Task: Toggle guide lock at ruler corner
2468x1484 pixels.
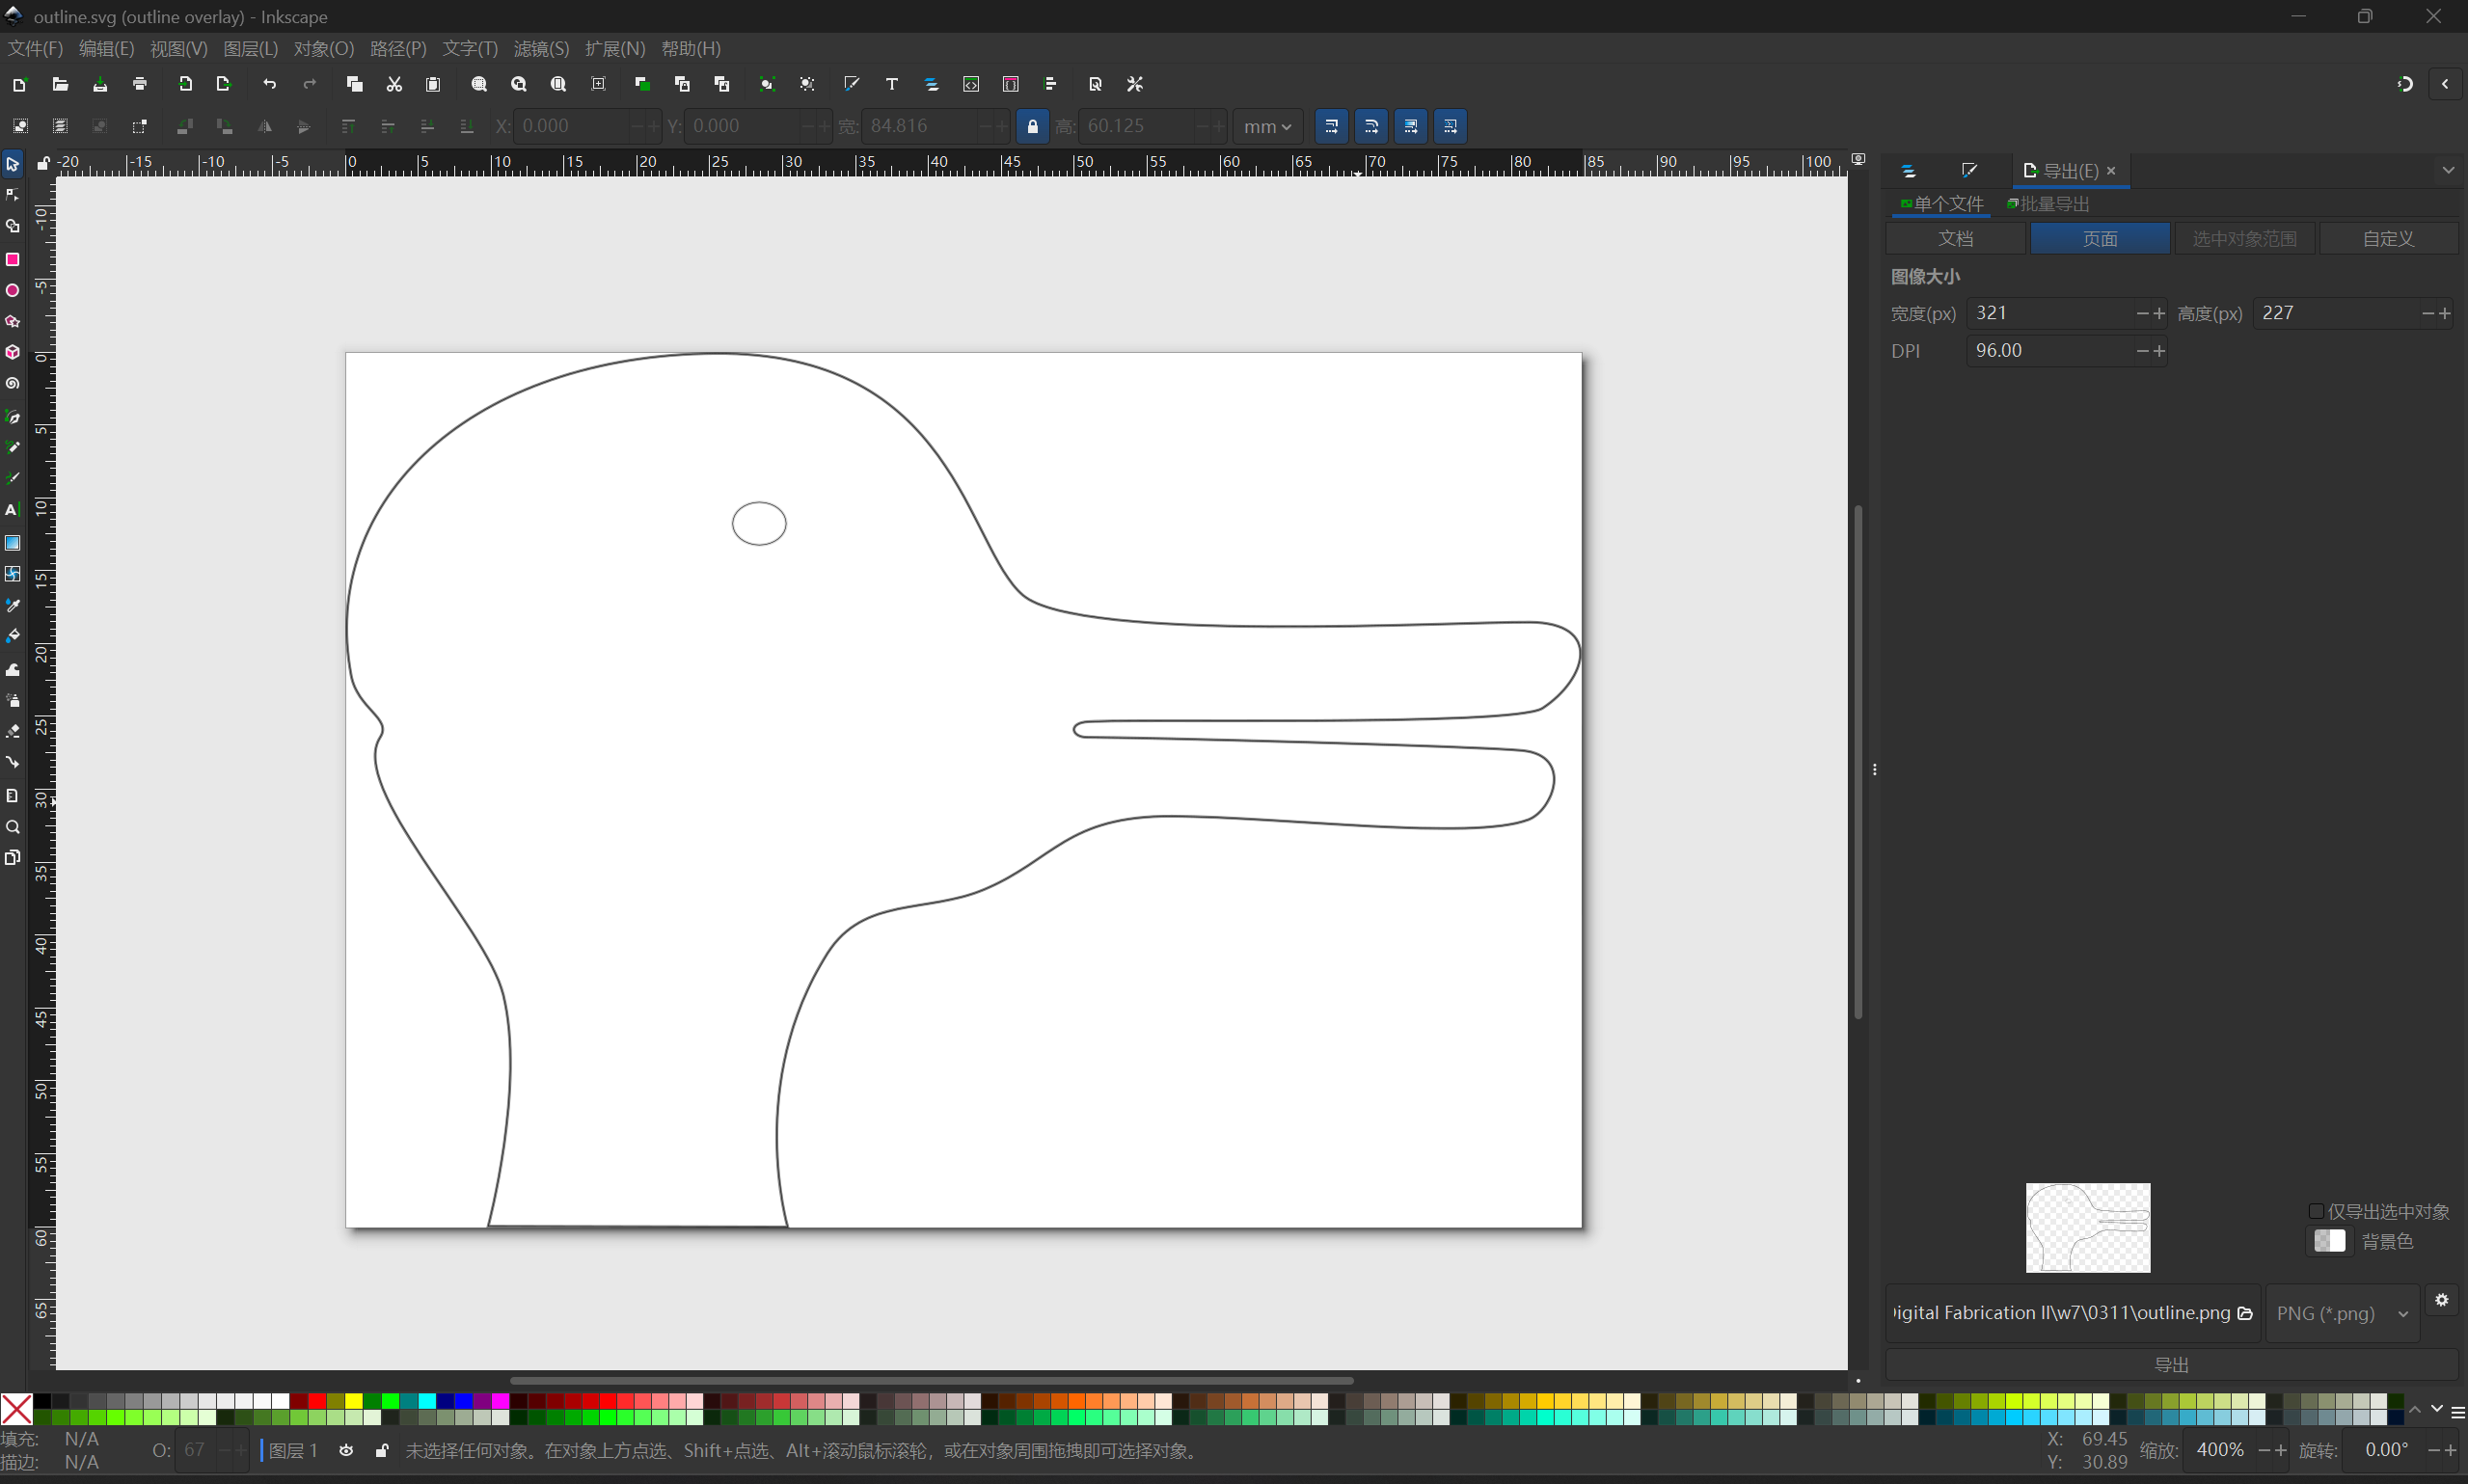Action: (x=43, y=162)
